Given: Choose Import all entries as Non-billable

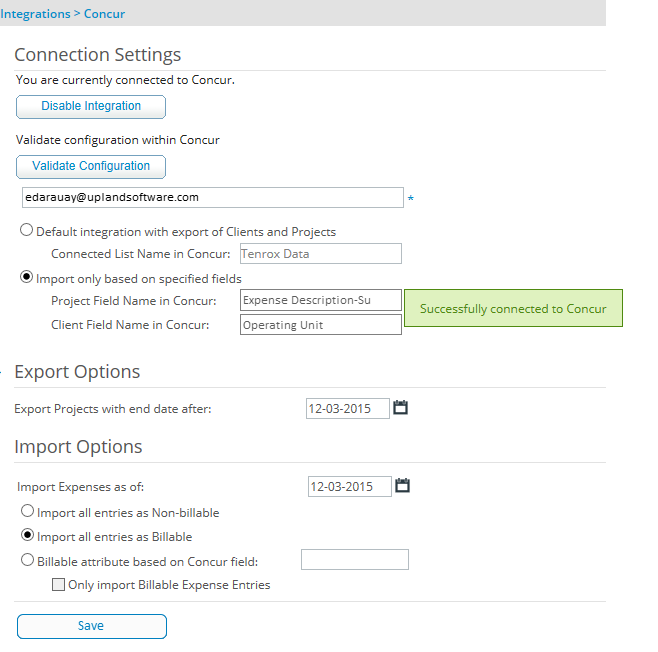Looking at the screenshot, I should tap(27, 511).
